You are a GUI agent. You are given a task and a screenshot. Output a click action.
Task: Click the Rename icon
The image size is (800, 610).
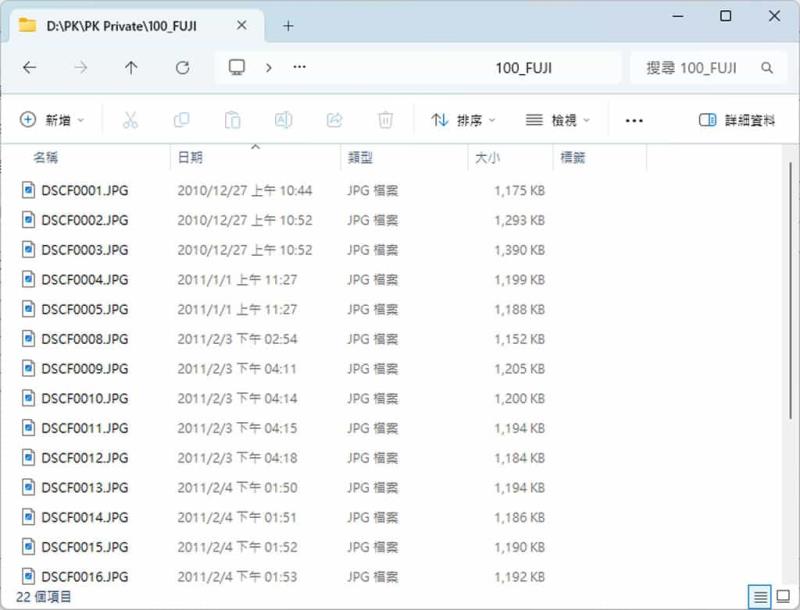coord(284,120)
